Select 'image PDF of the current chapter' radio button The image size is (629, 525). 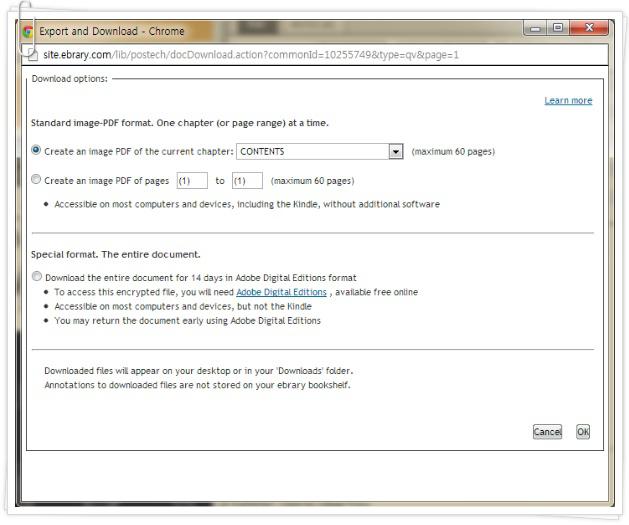pos(36,150)
